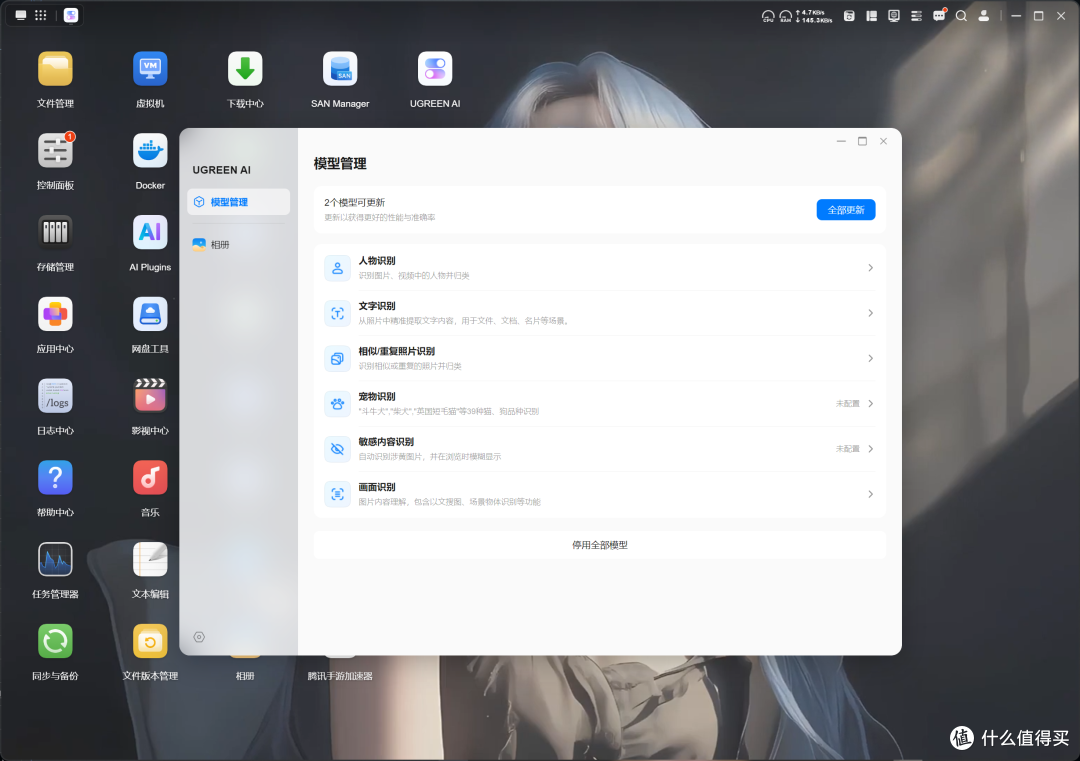The height and width of the screenshot is (761, 1080).
Task: Open 控制面板 with notification badge
Action: pyautogui.click(x=55, y=151)
